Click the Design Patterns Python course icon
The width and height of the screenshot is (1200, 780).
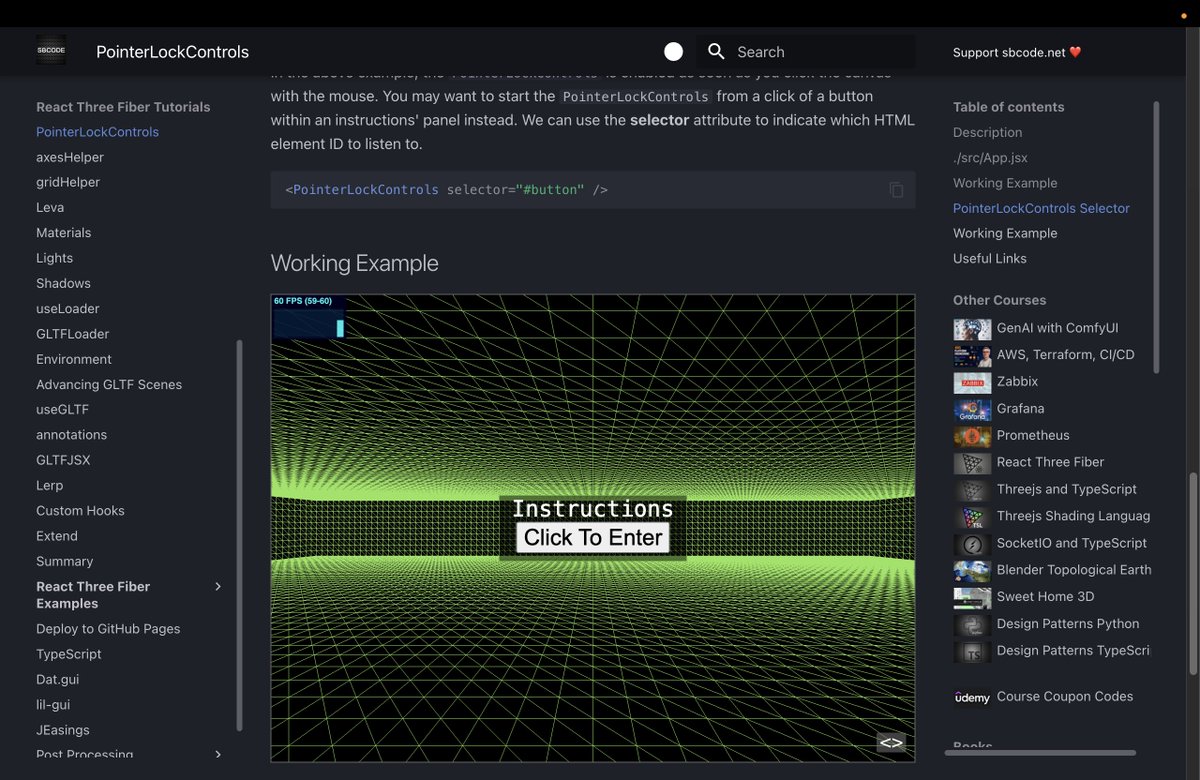point(972,624)
